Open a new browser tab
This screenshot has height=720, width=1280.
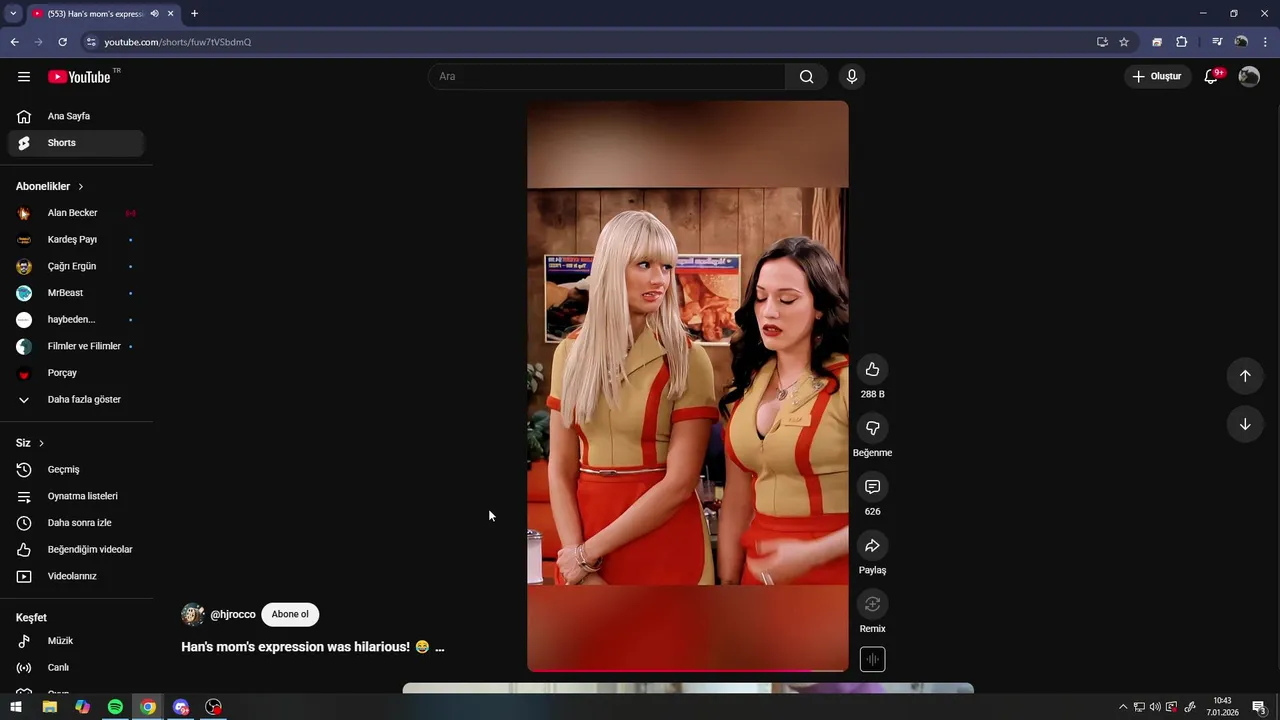pyautogui.click(x=194, y=14)
